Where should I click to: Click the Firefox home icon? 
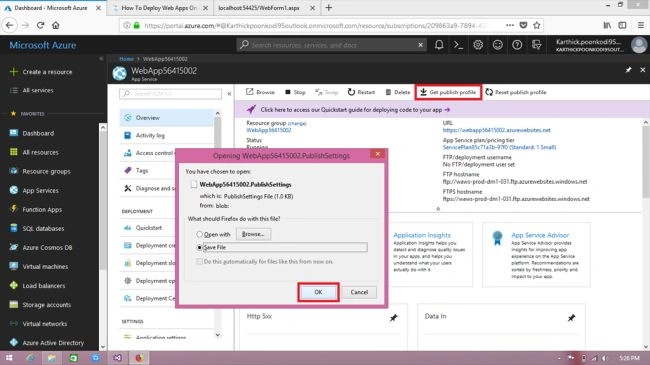pyautogui.click(x=56, y=25)
